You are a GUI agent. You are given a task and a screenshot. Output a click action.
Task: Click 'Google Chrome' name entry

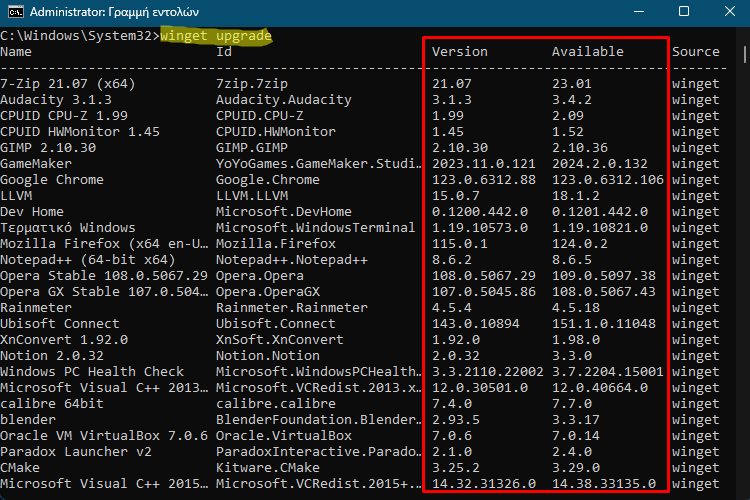[52, 180]
